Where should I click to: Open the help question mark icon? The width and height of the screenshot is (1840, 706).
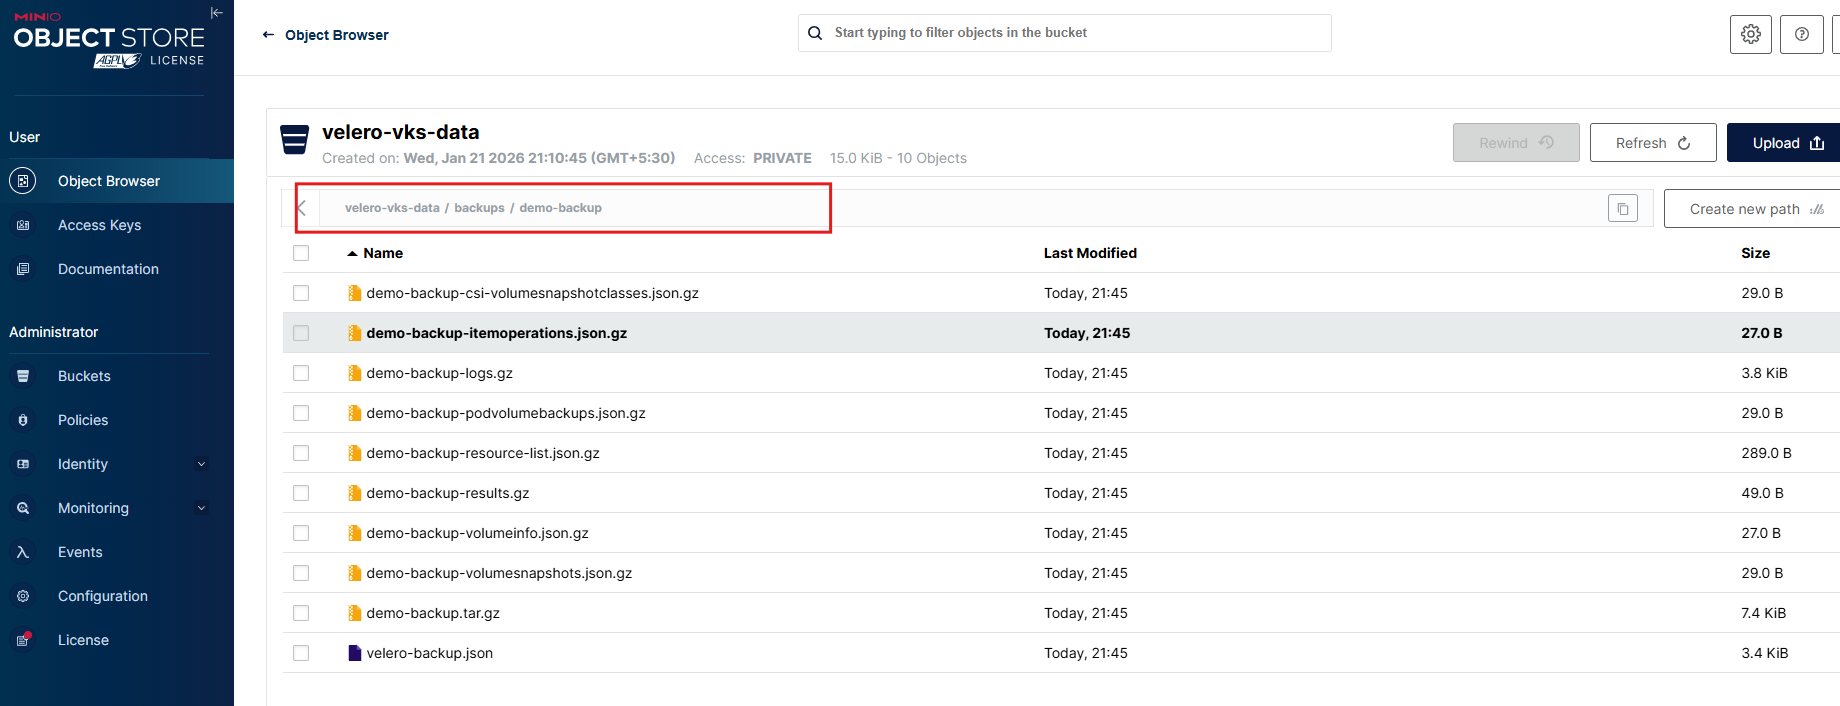tap(1801, 34)
